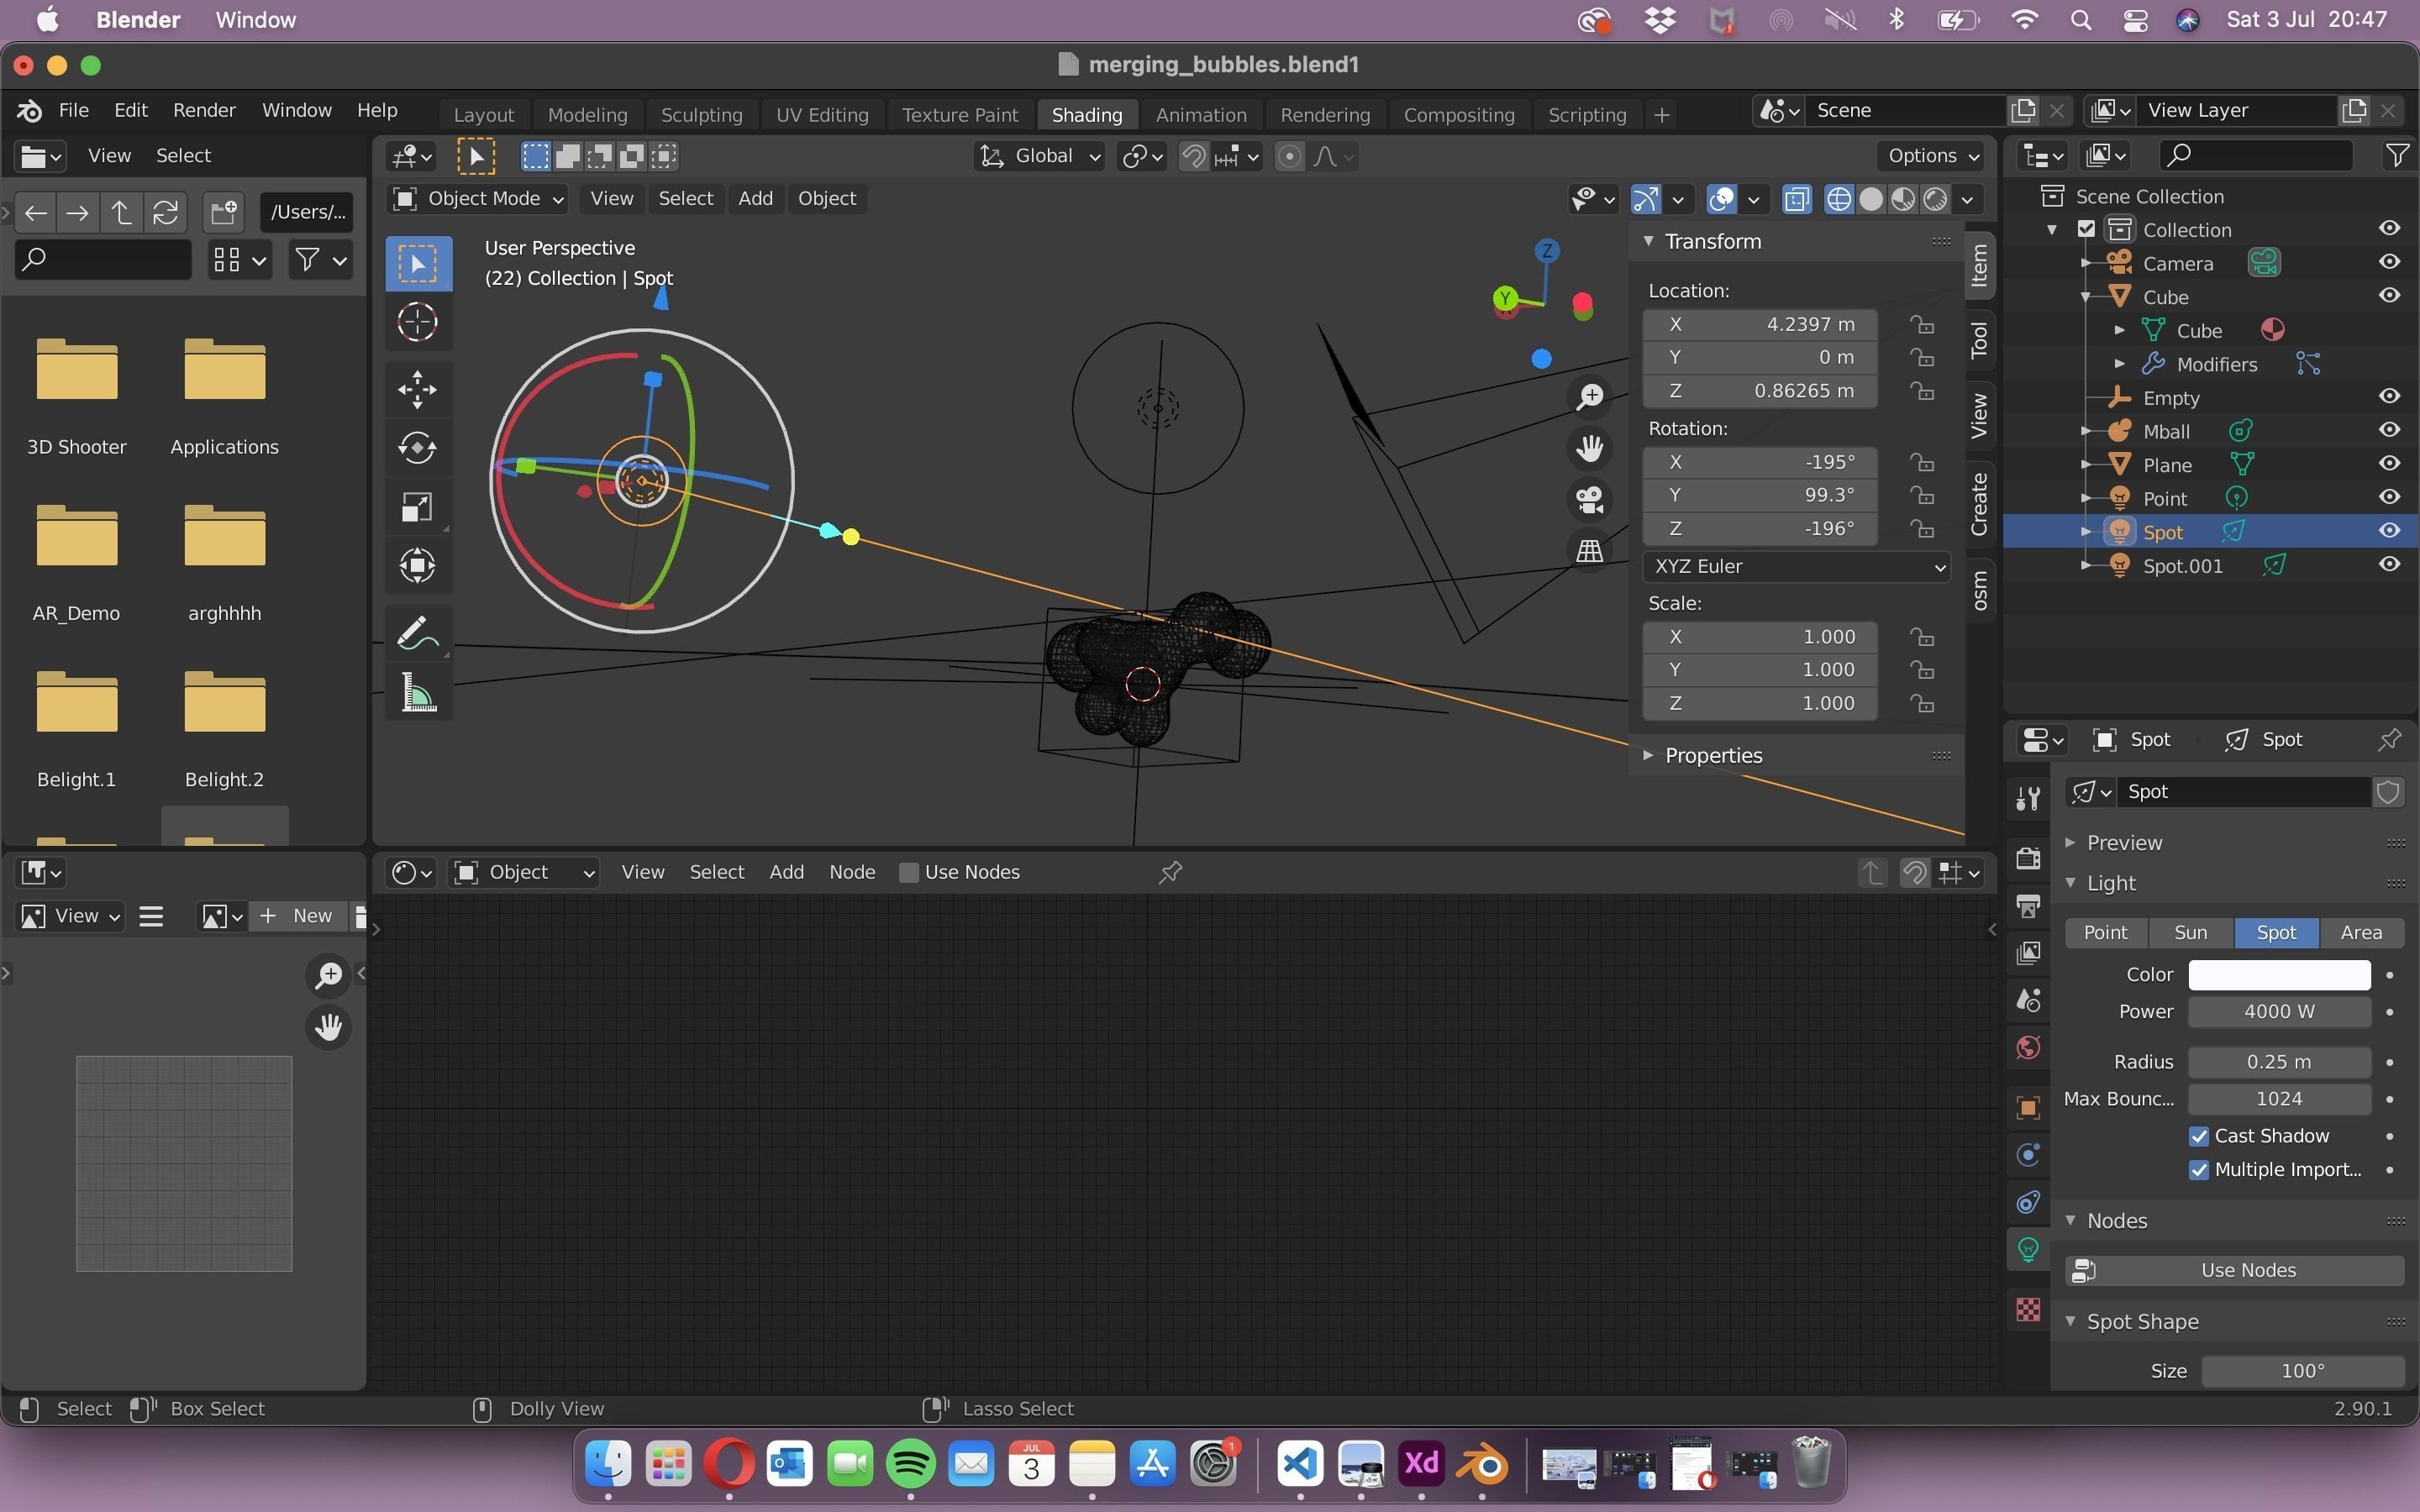Screen dimensions: 2420x1512
Task: Switch to the Animation workspace tab
Action: click(x=1201, y=114)
